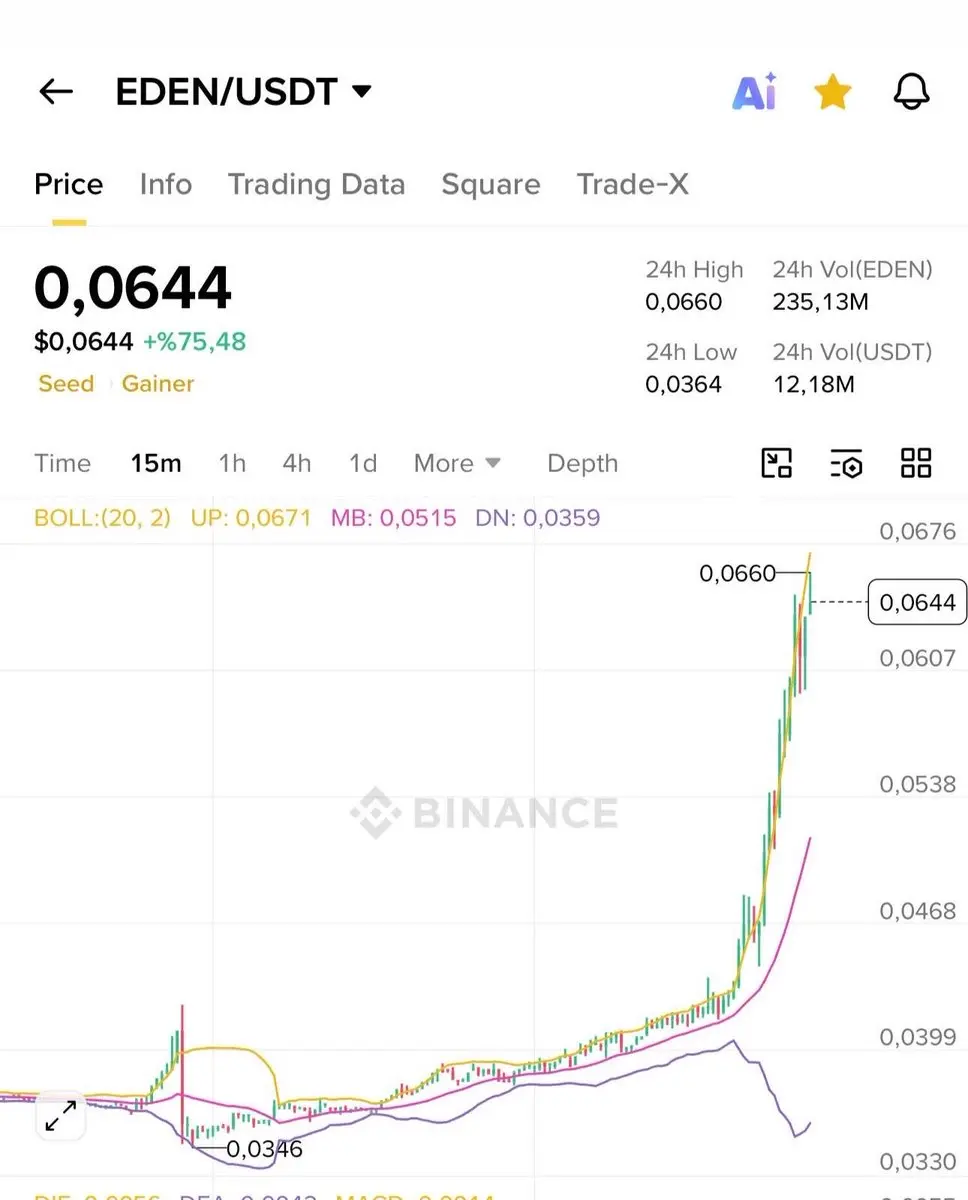
Task: Open the chart drawing tools icon
Action: point(777,463)
